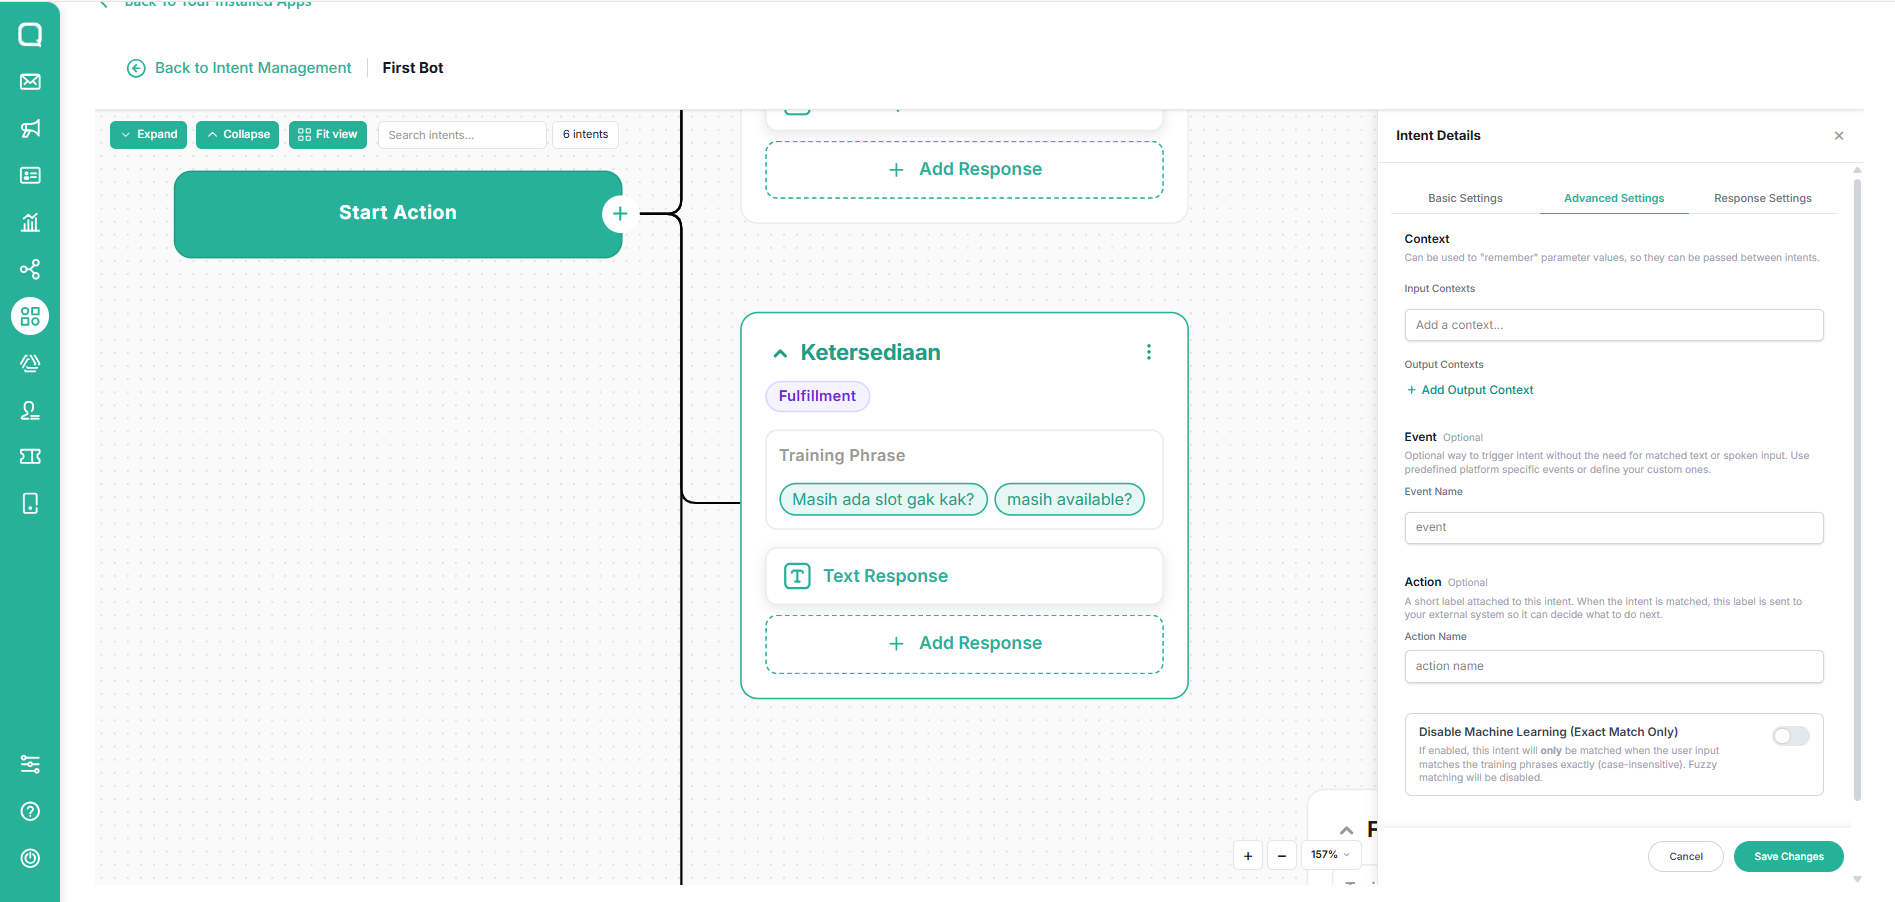Open the apps grid icon in sidebar

30,316
